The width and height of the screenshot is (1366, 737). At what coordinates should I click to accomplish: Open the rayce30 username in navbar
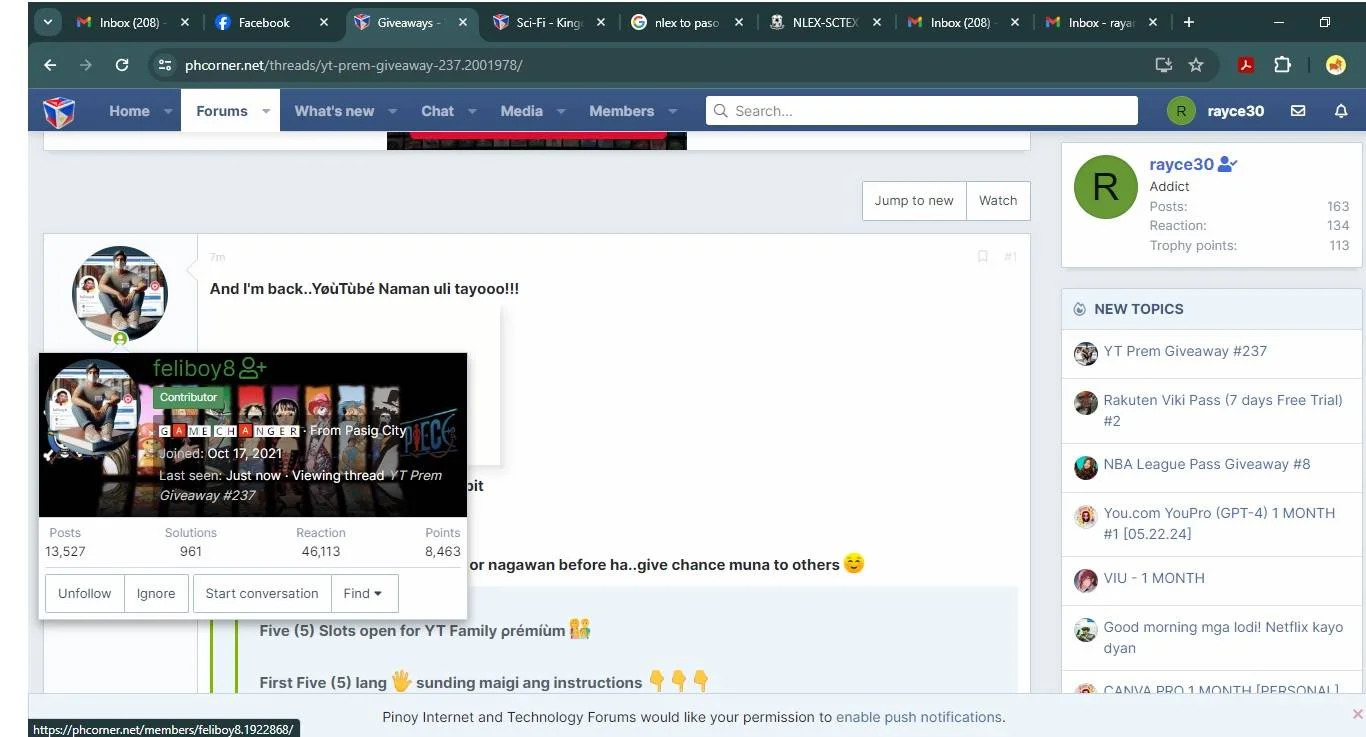point(1236,111)
